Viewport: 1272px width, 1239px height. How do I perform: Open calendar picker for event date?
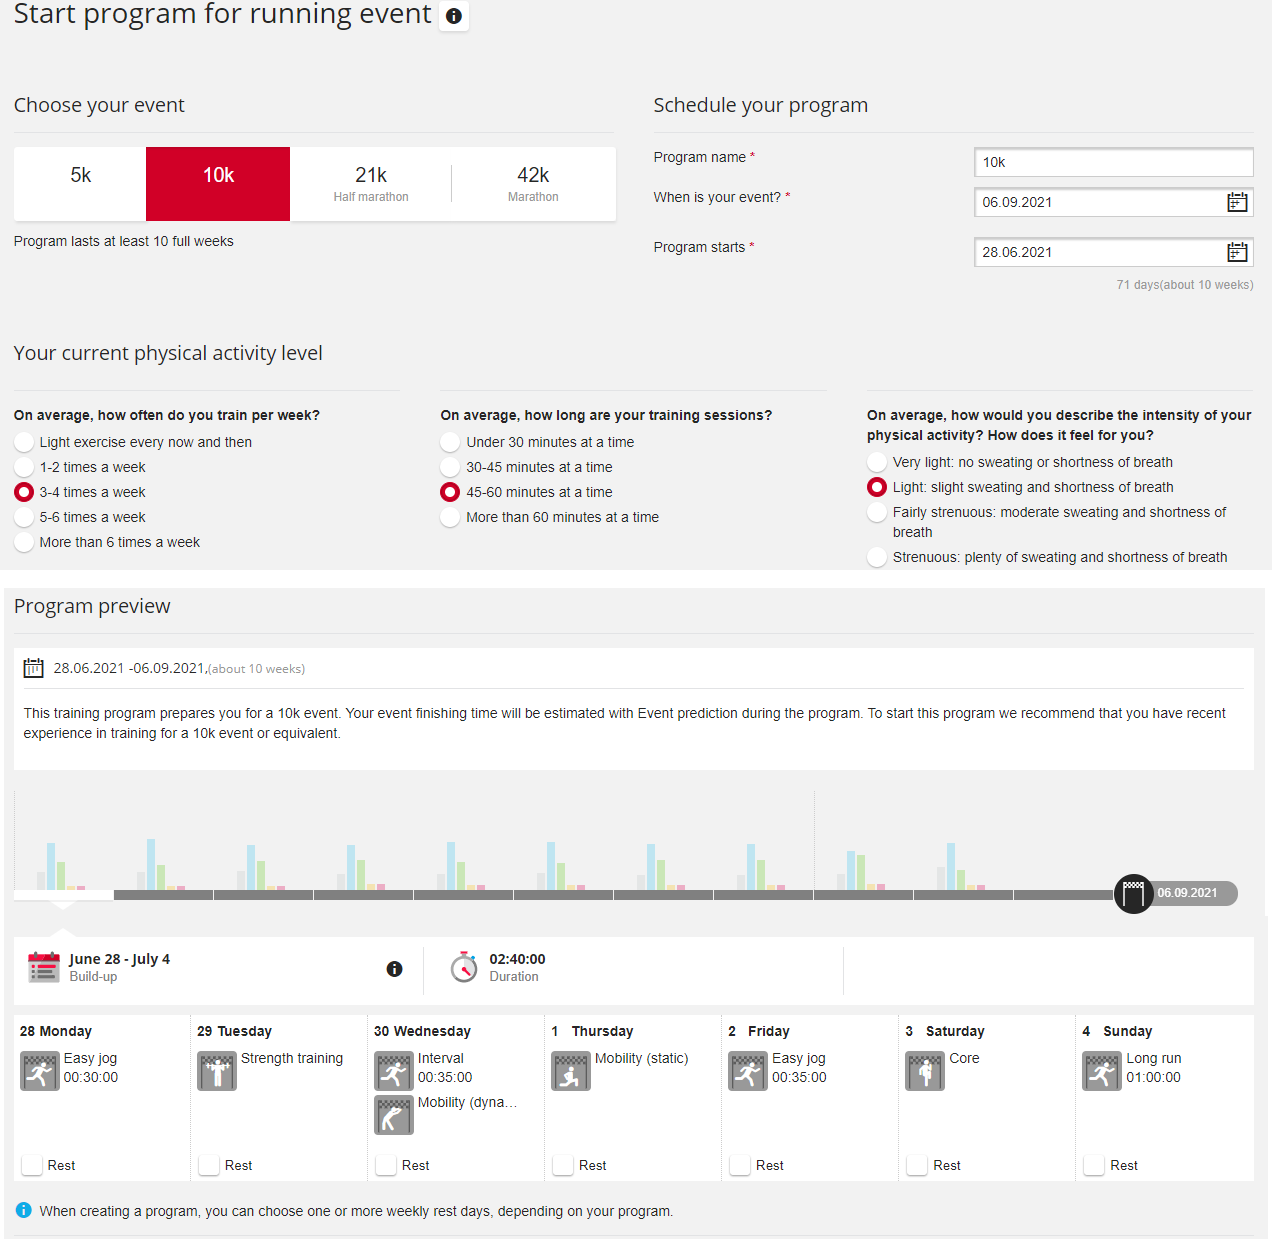[x=1237, y=202]
